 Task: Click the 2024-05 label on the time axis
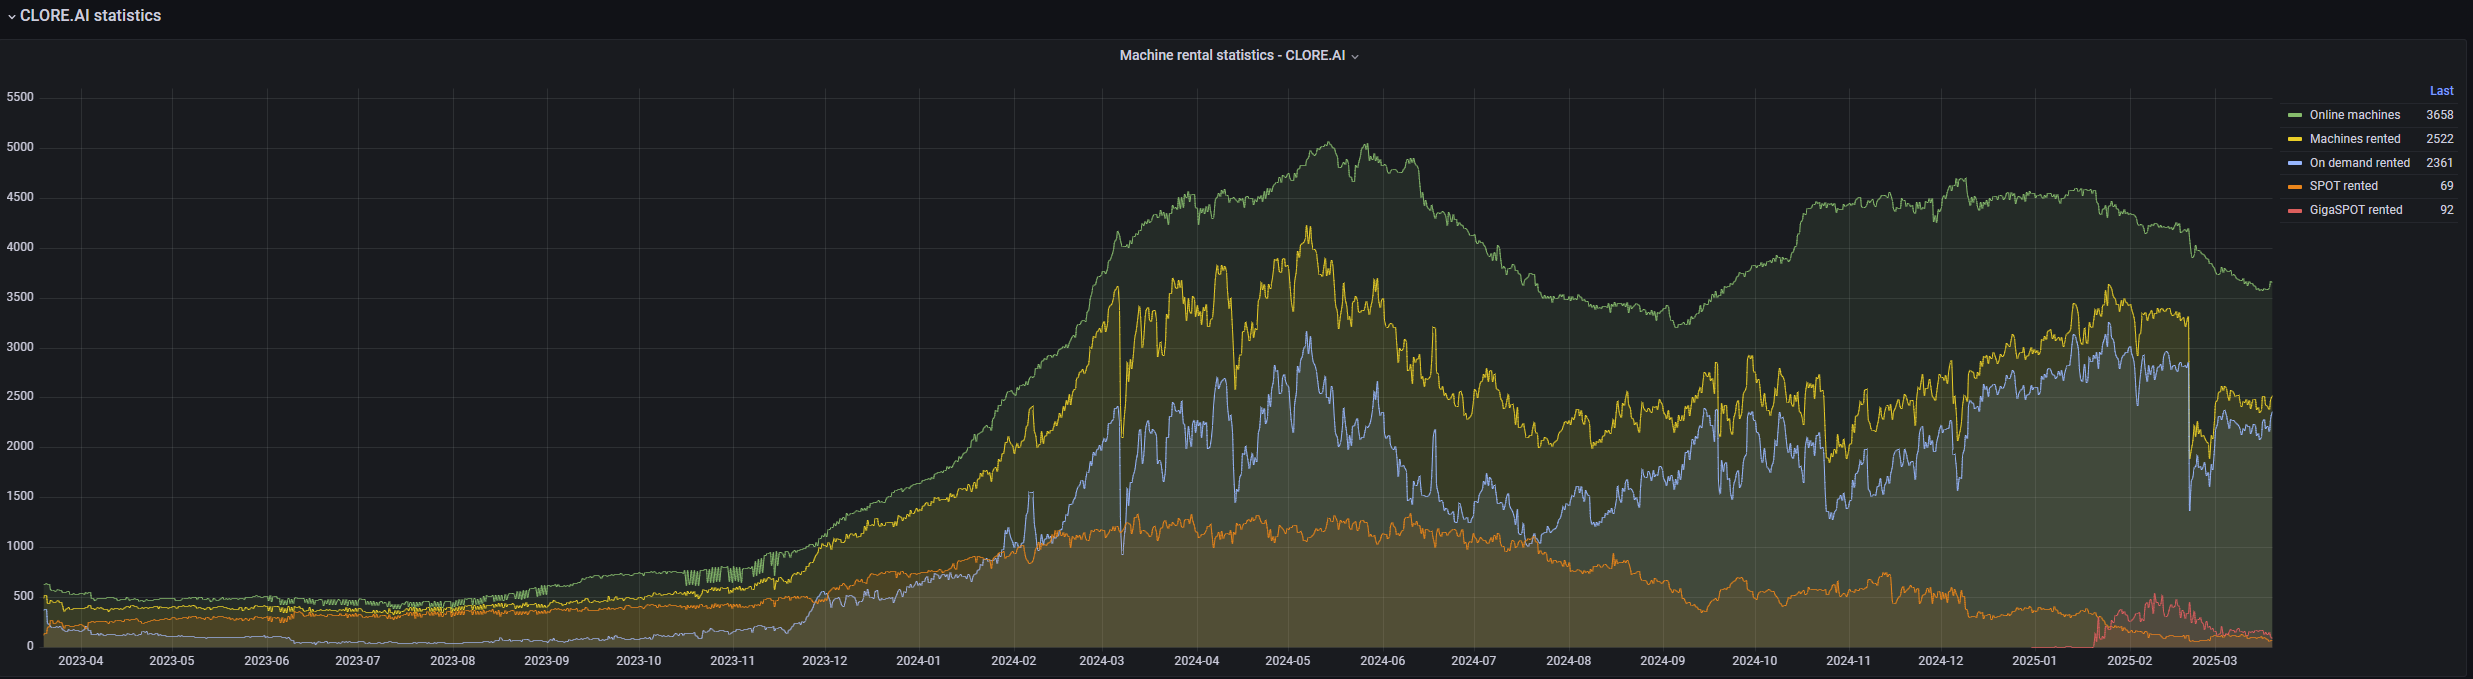point(1287,661)
